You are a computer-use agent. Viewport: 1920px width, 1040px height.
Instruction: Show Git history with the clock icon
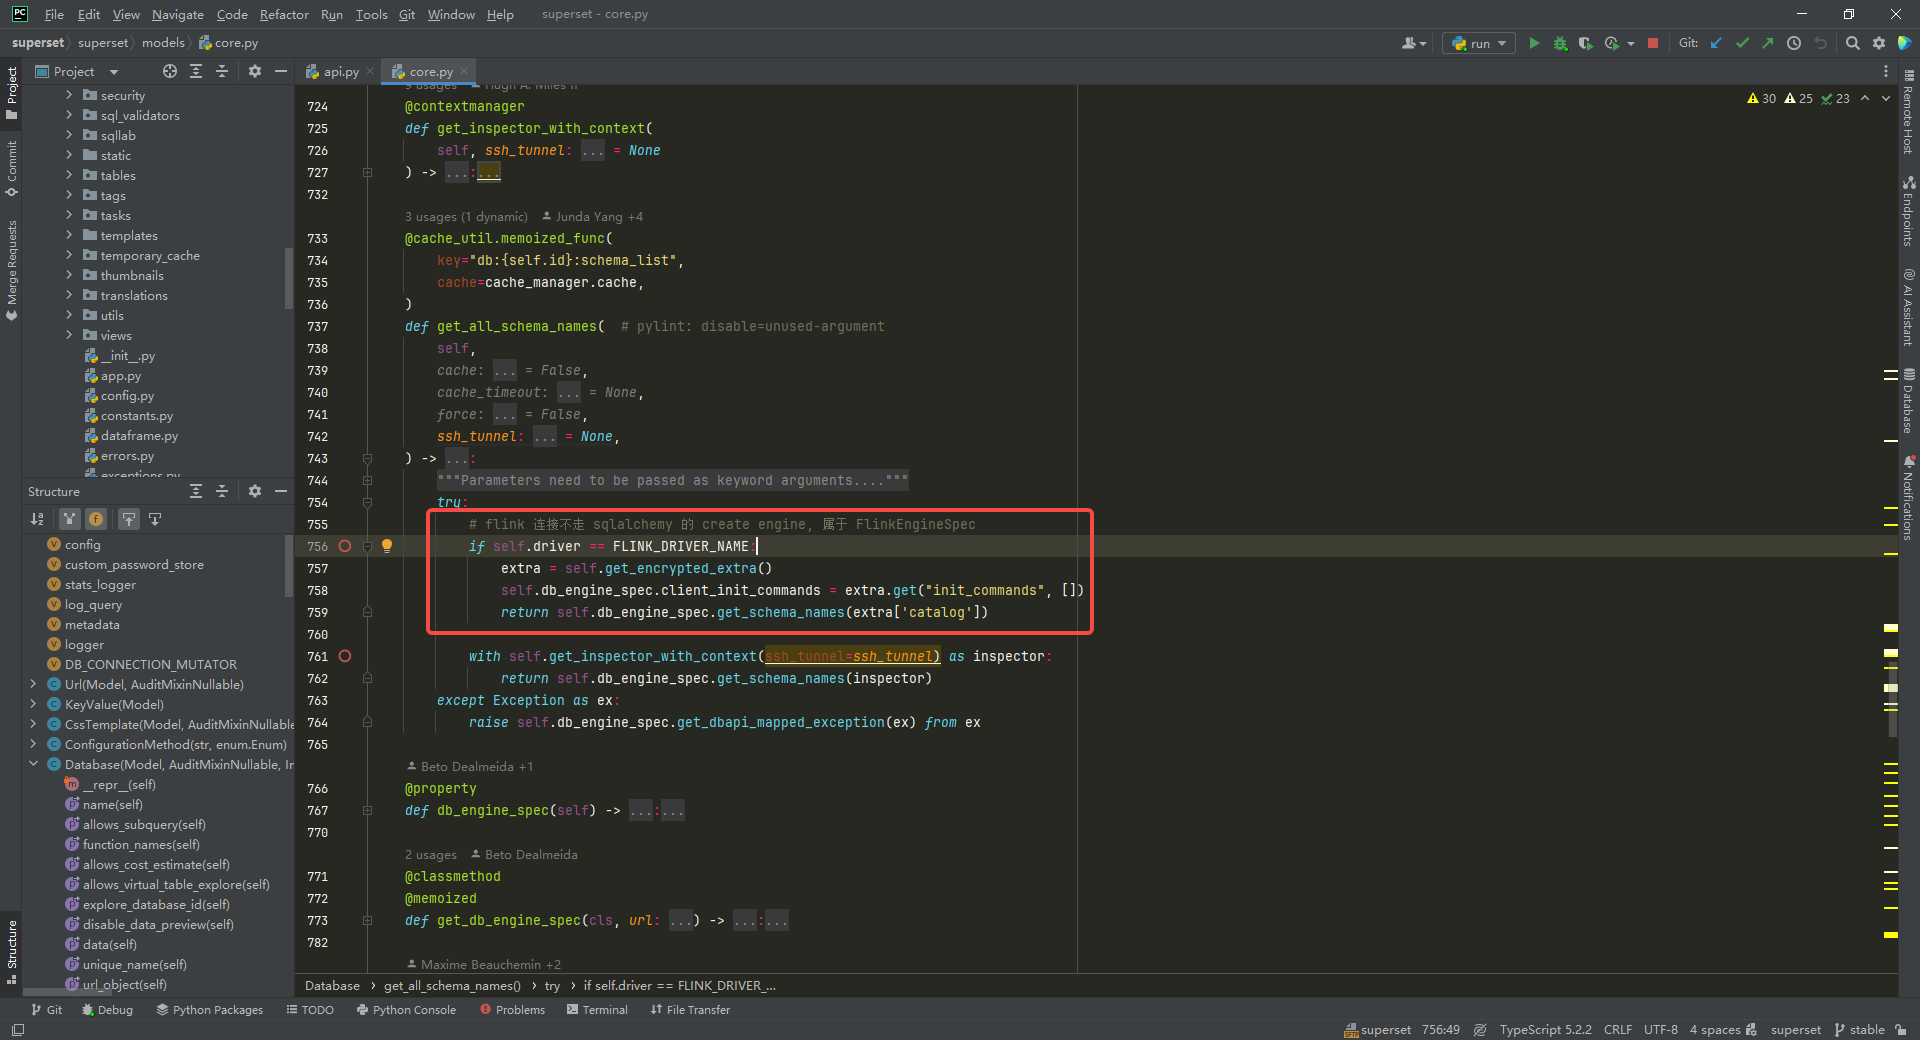coord(1794,43)
